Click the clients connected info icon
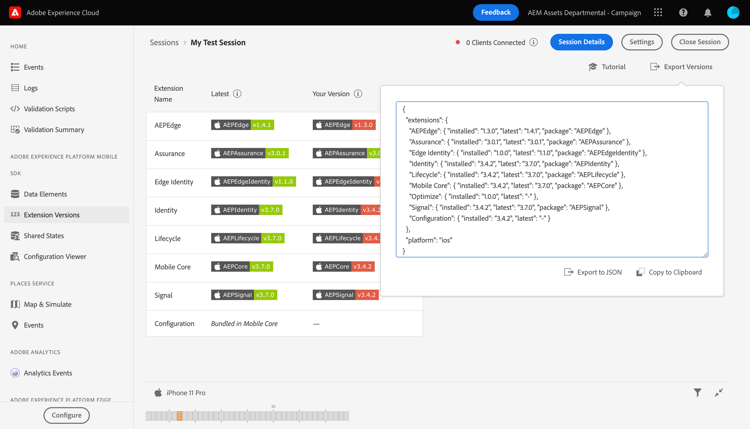750x429 pixels. [533, 42]
